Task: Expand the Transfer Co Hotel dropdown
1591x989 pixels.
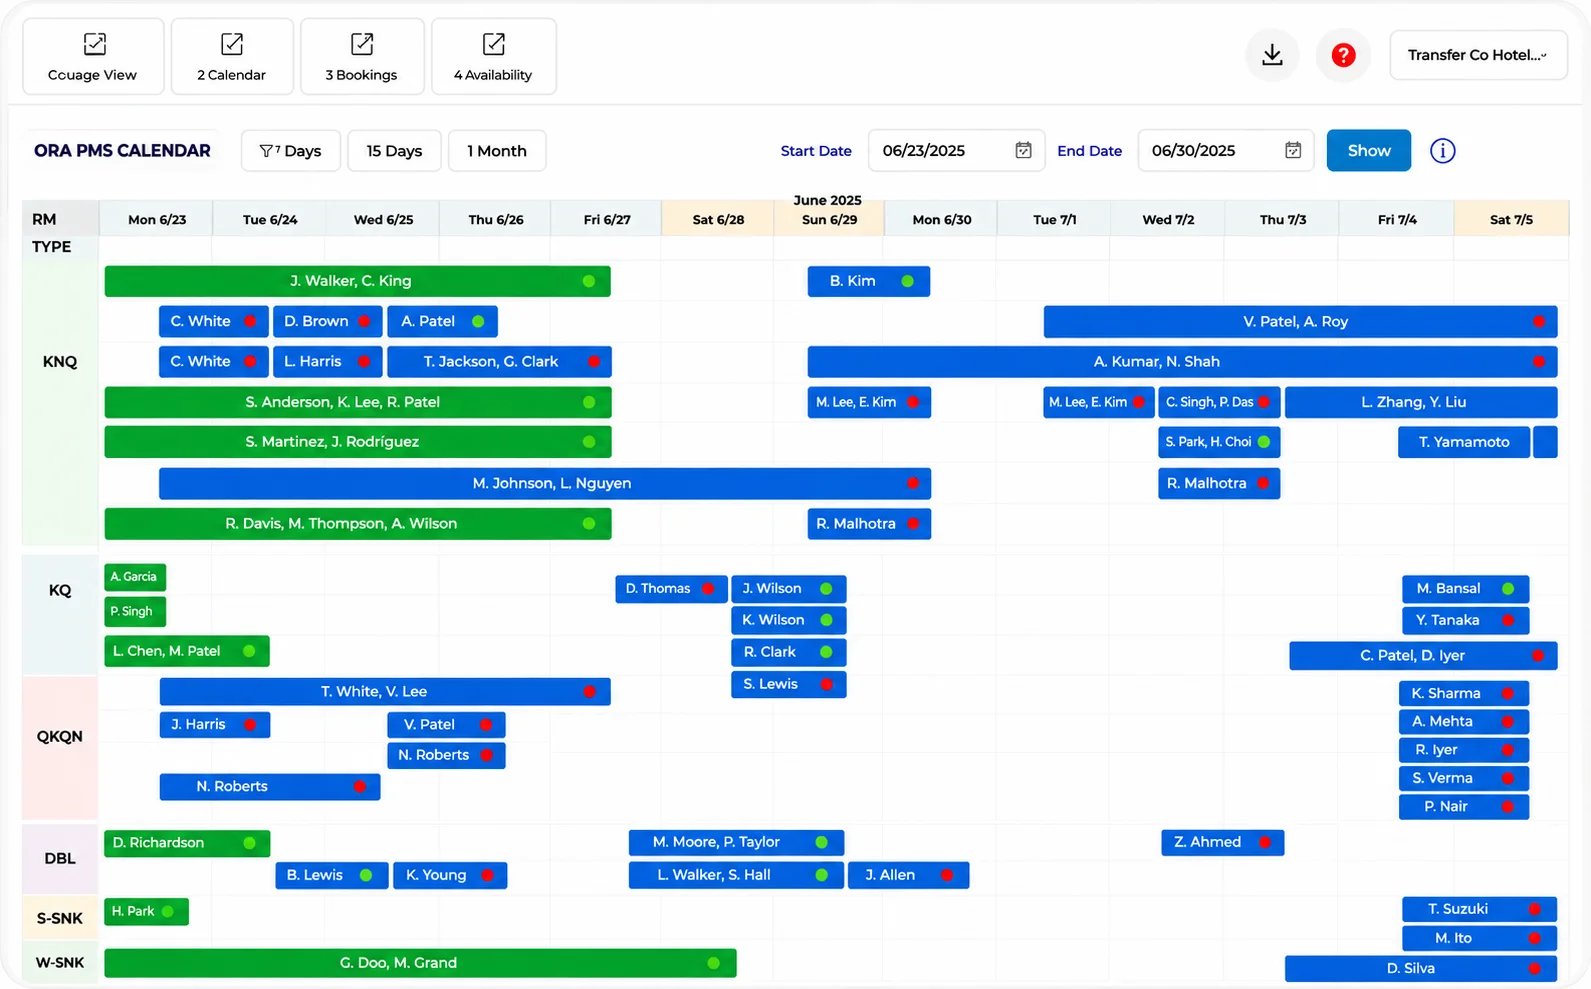Action: pos(1478,55)
